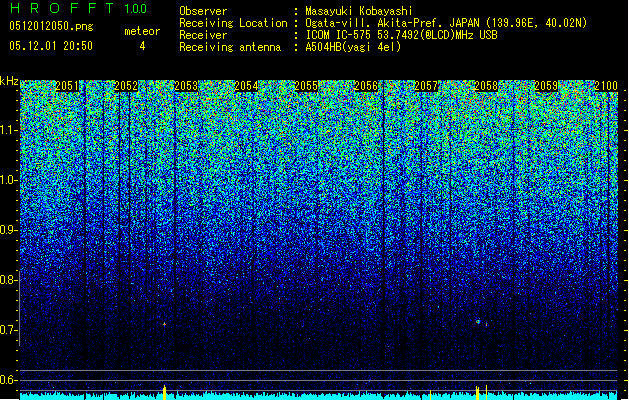
Task: Click the 0.6 kHz axis label
Action: 8,380
